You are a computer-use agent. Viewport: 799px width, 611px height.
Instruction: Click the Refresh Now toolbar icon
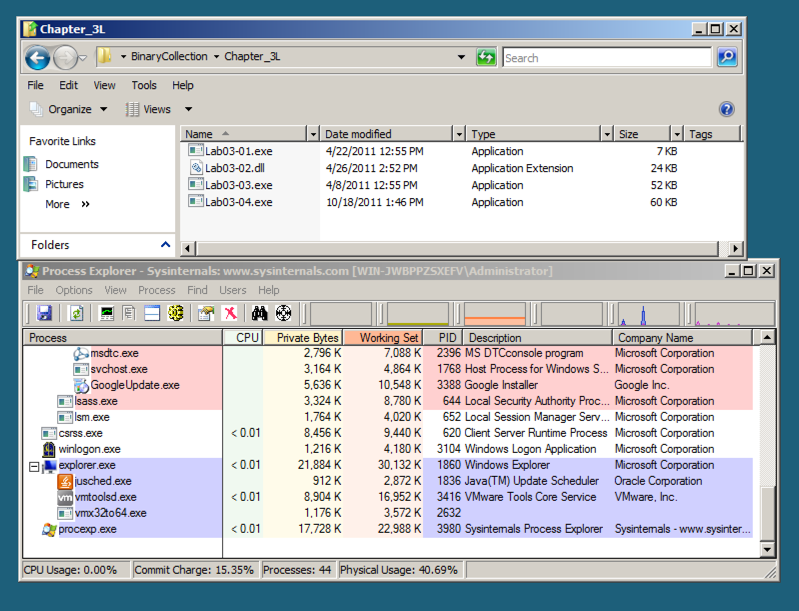coord(76,314)
